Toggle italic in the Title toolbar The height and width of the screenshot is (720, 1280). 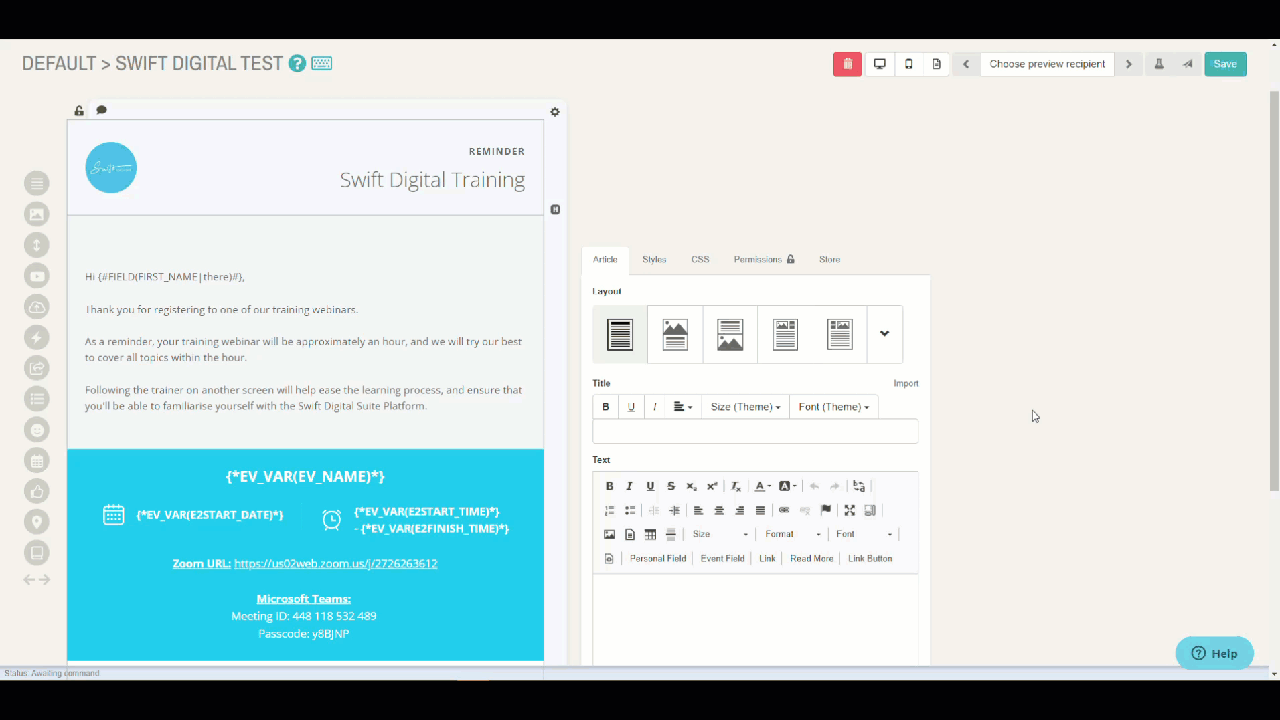[655, 407]
